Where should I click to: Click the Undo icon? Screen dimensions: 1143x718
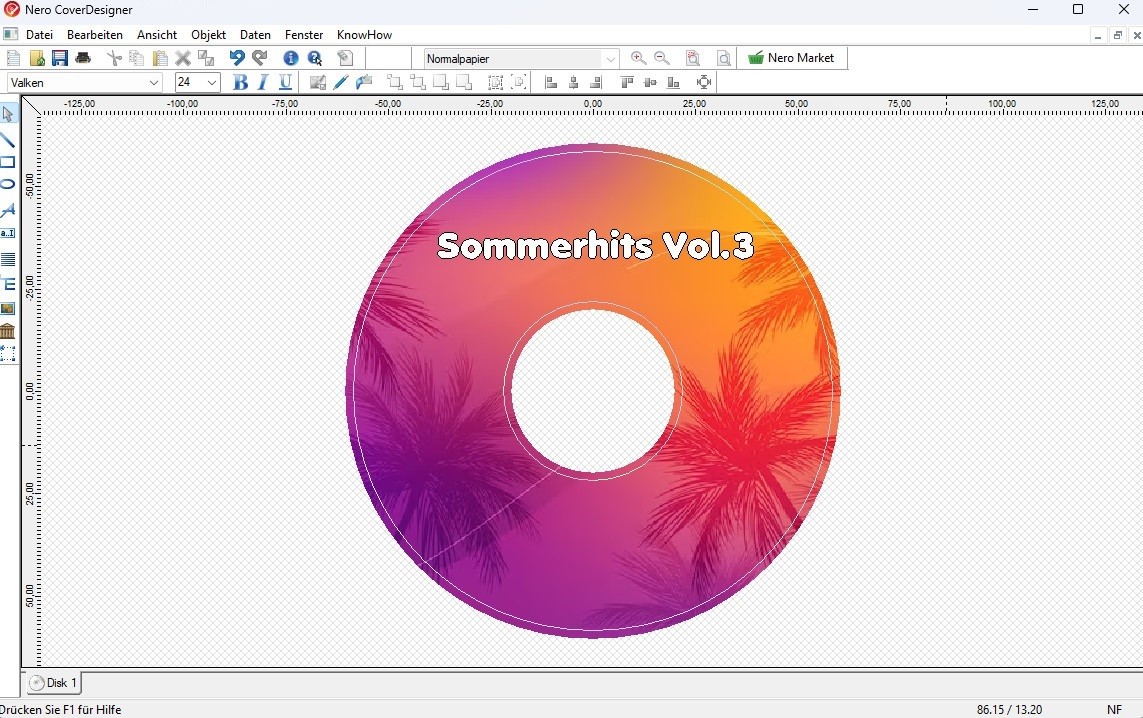pyautogui.click(x=237, y=58)
